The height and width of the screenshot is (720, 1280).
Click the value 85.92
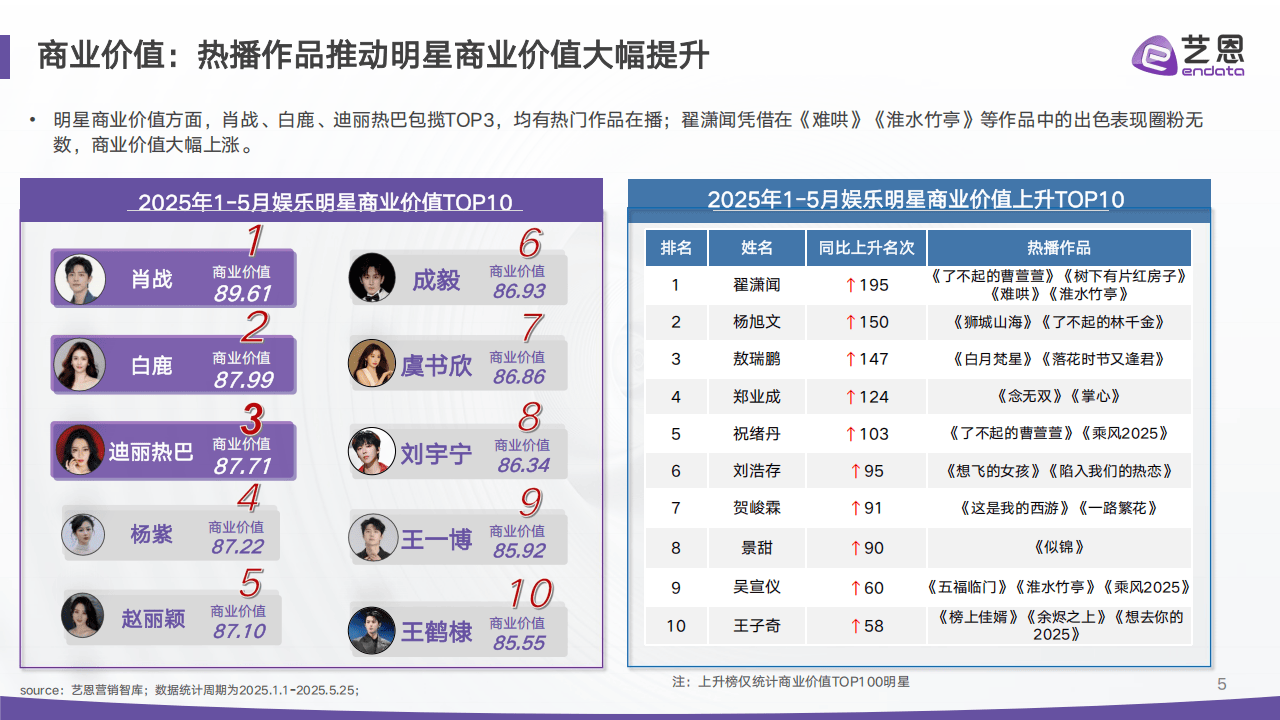coord(519,551)
